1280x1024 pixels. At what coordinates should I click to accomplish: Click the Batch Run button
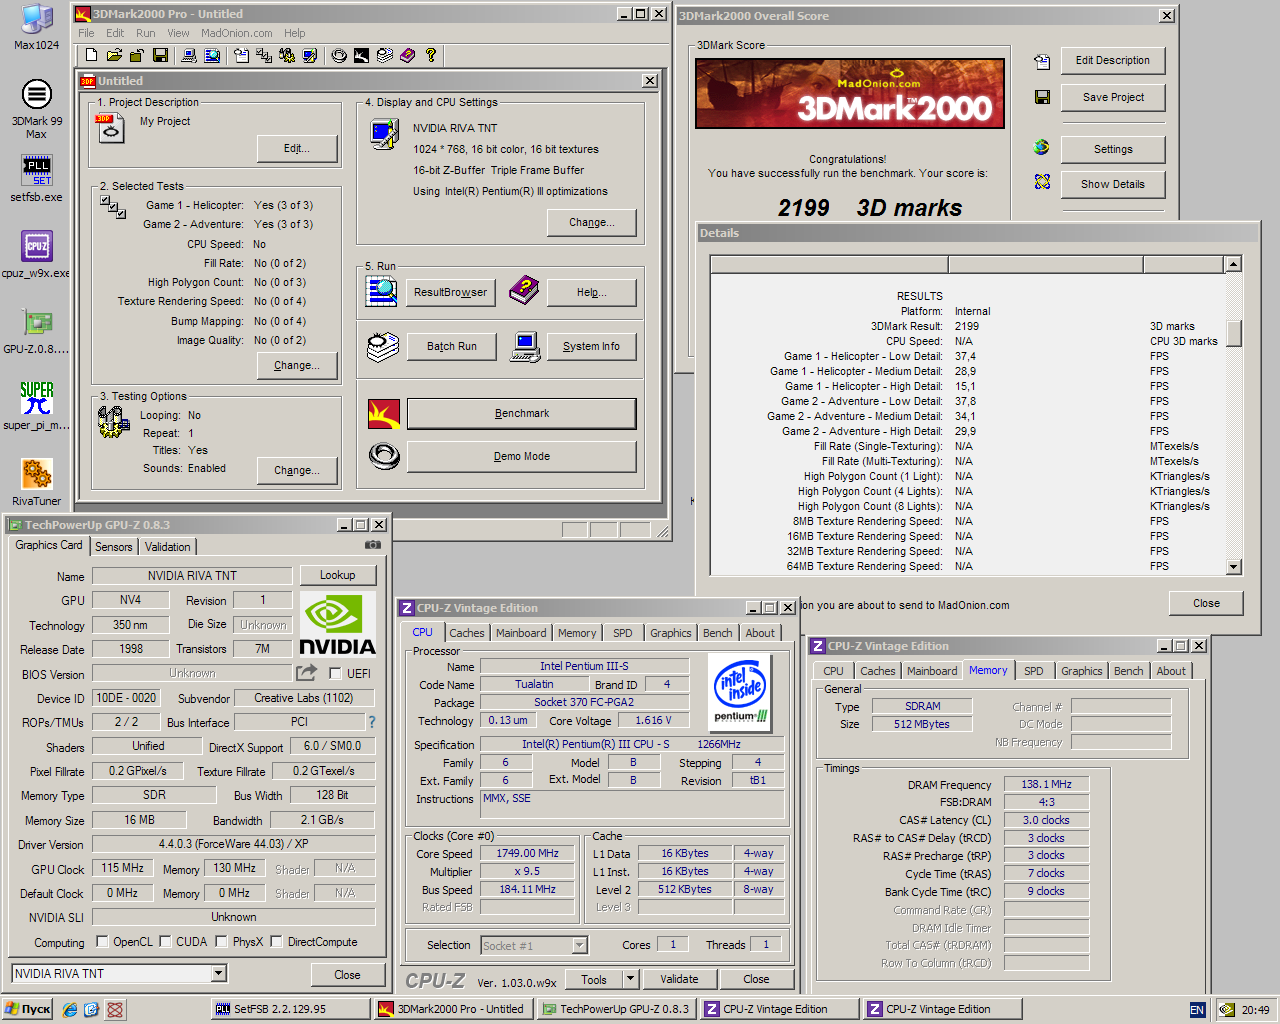(451, 346)
